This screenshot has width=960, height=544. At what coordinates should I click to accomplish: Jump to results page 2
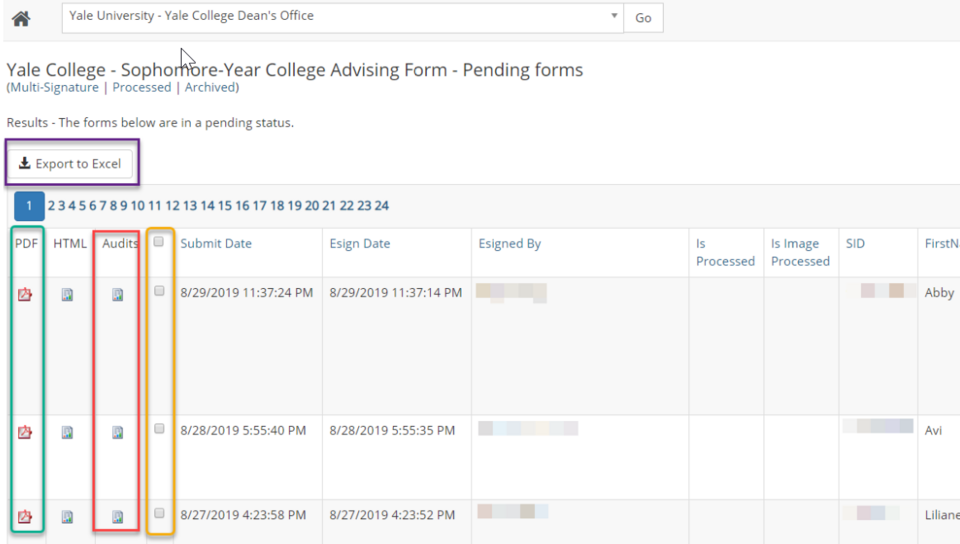click(51, 206)
